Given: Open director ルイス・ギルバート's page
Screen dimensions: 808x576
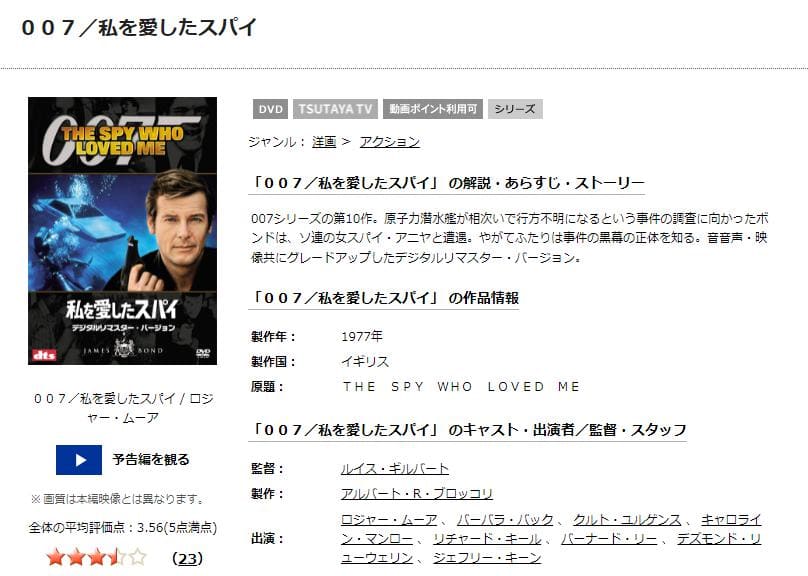Looking at the screenshot, I should point(394,467).
